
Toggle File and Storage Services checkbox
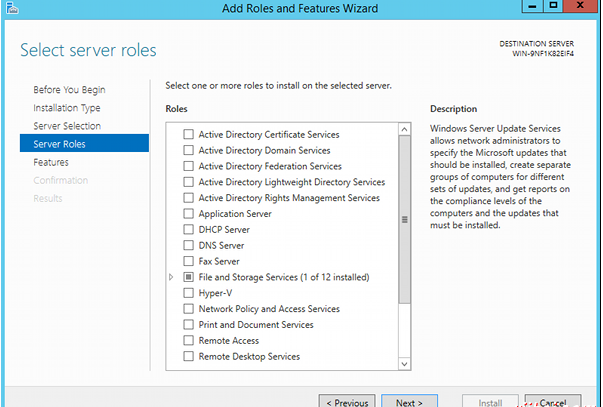[188, 277]
